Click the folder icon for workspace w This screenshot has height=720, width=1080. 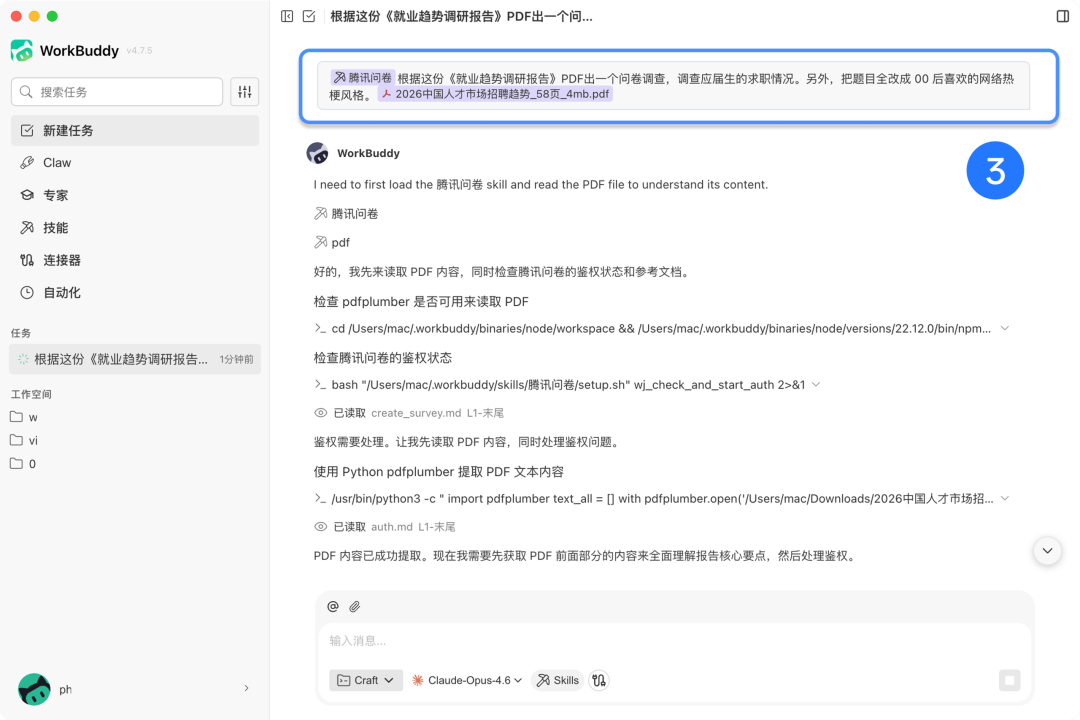17,417
